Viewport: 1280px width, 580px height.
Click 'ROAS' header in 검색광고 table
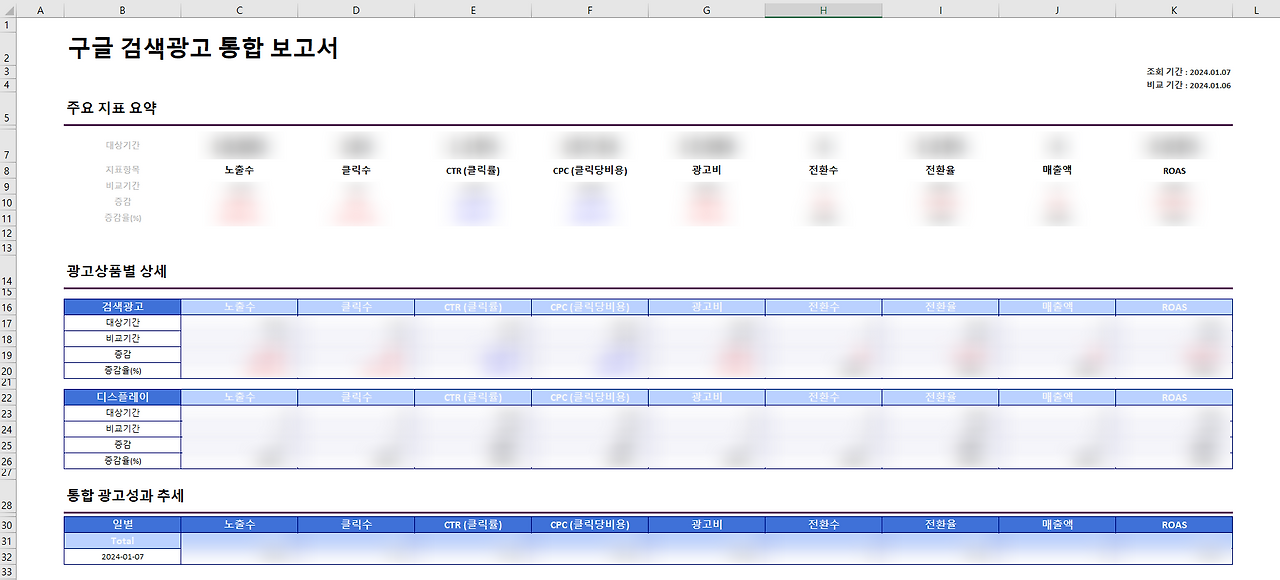pos(1174,307)
